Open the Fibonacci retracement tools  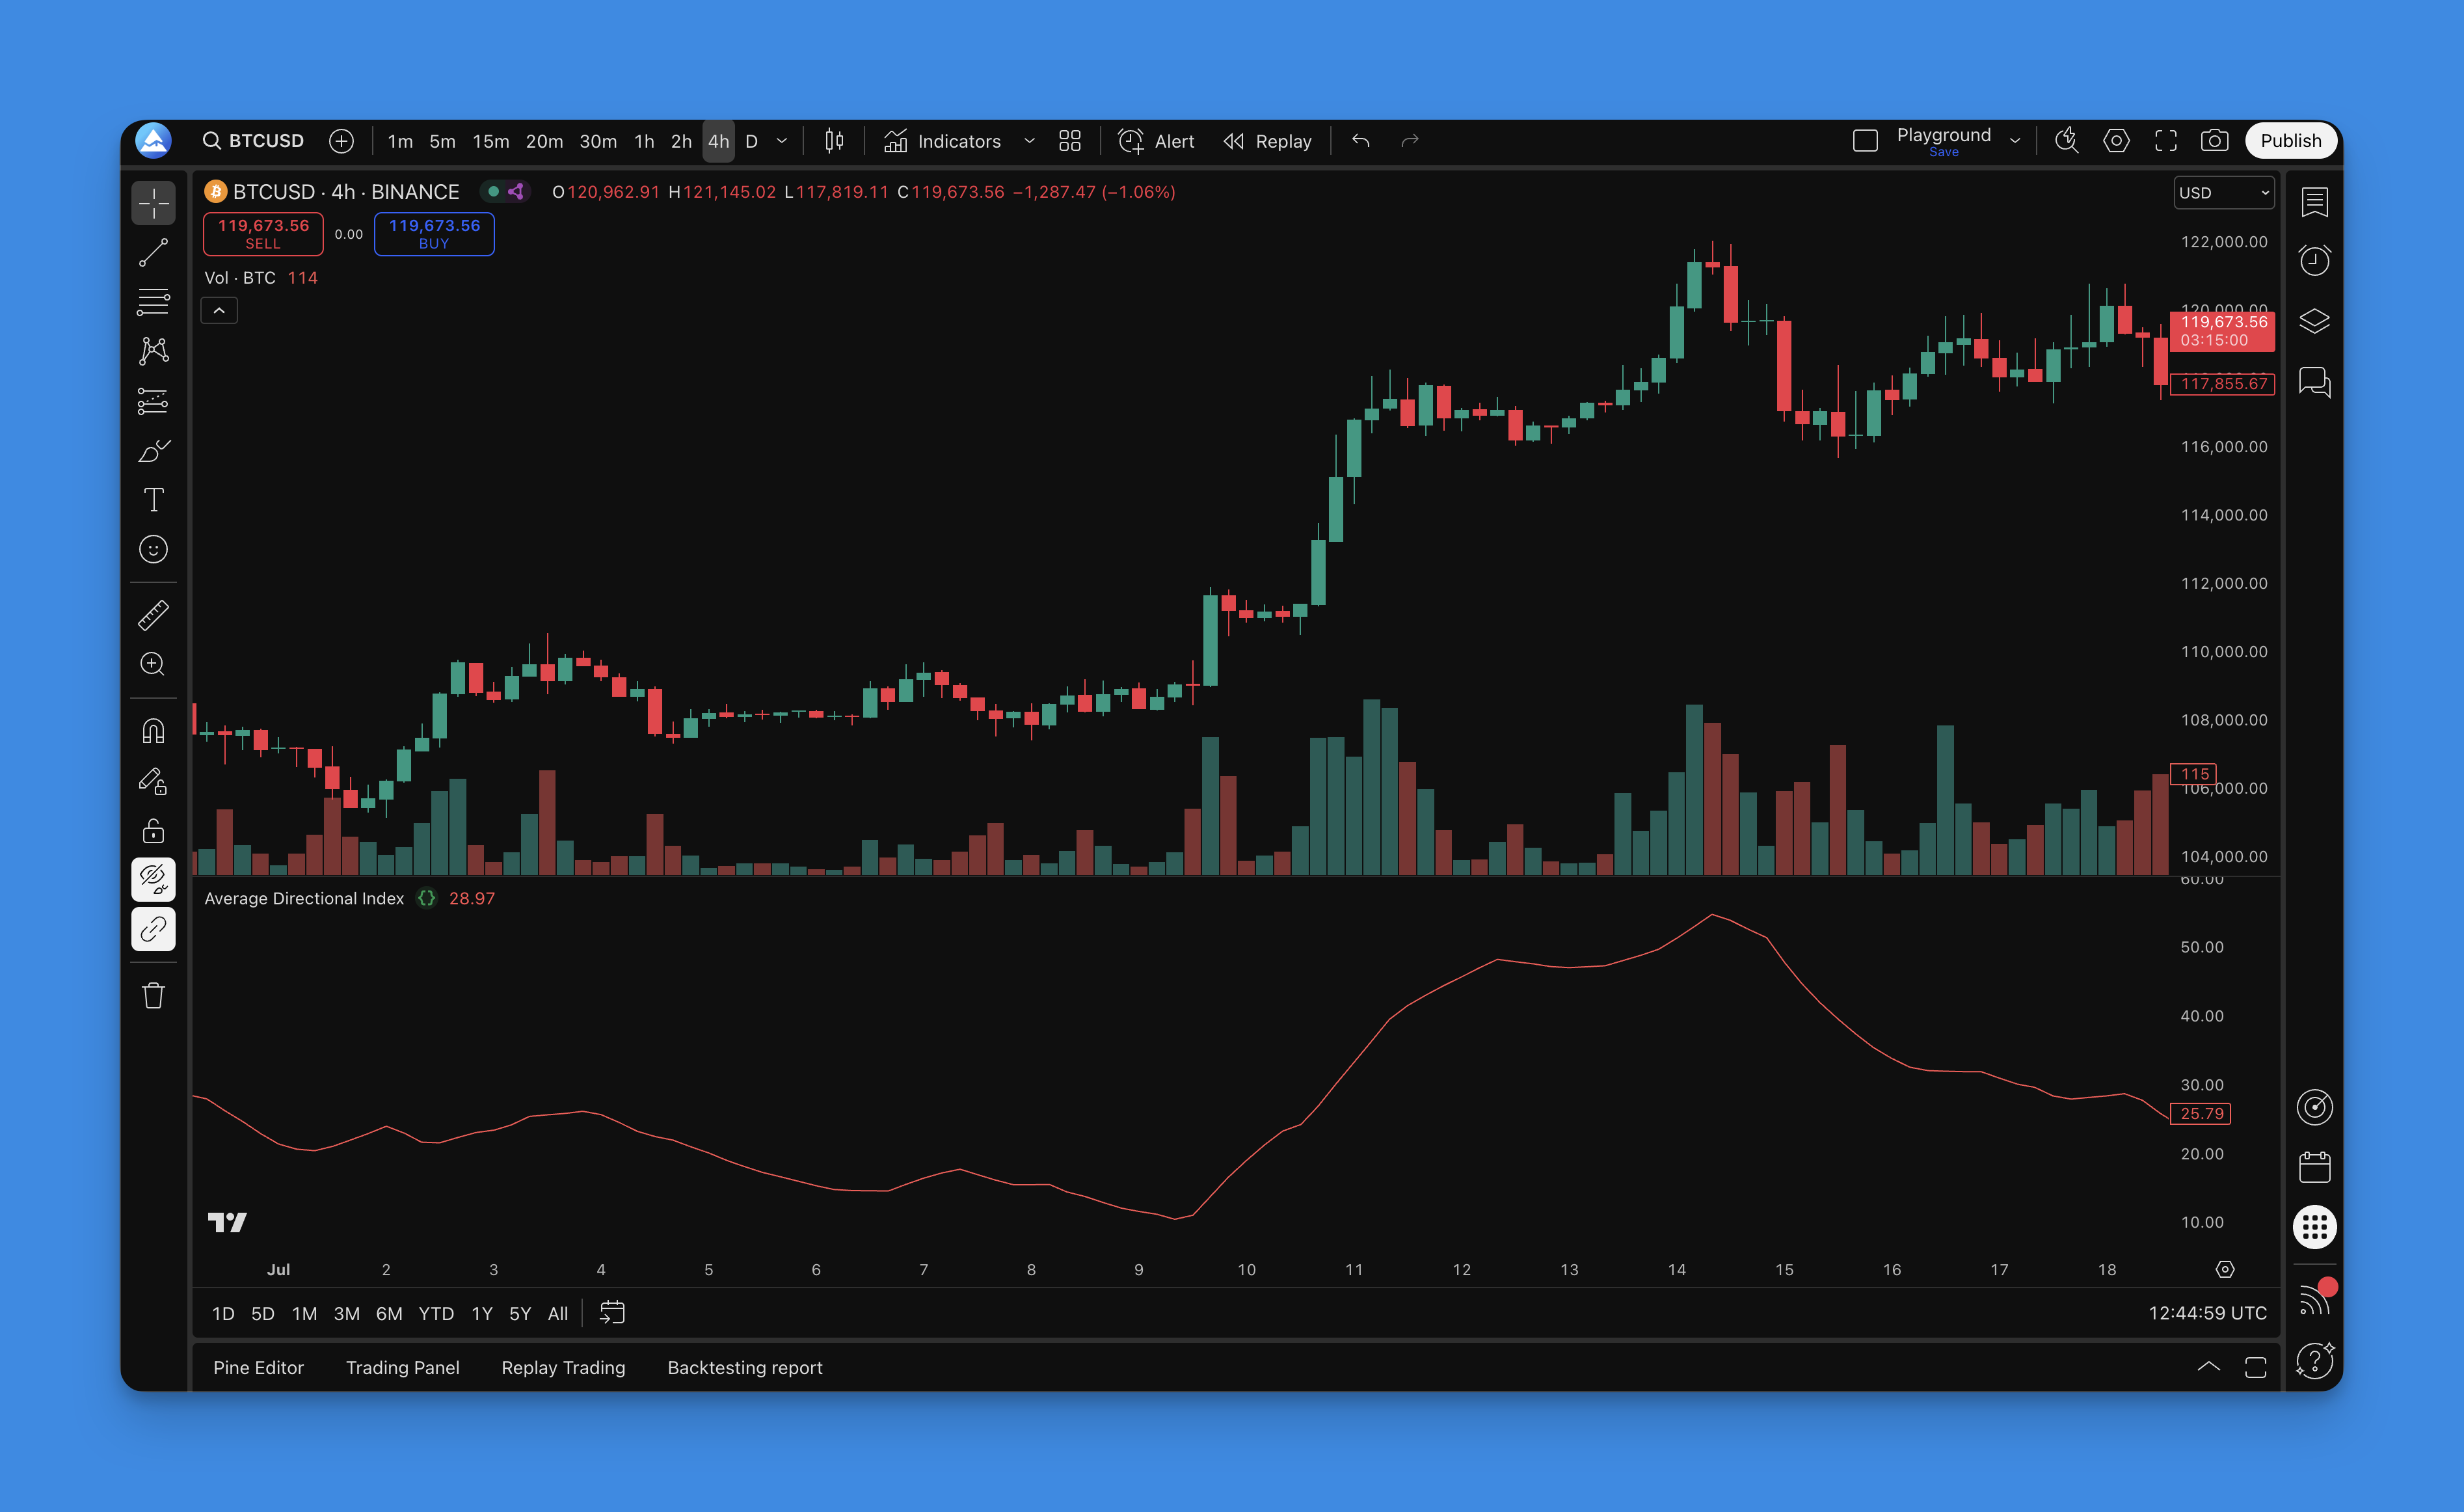pos(153,302)
